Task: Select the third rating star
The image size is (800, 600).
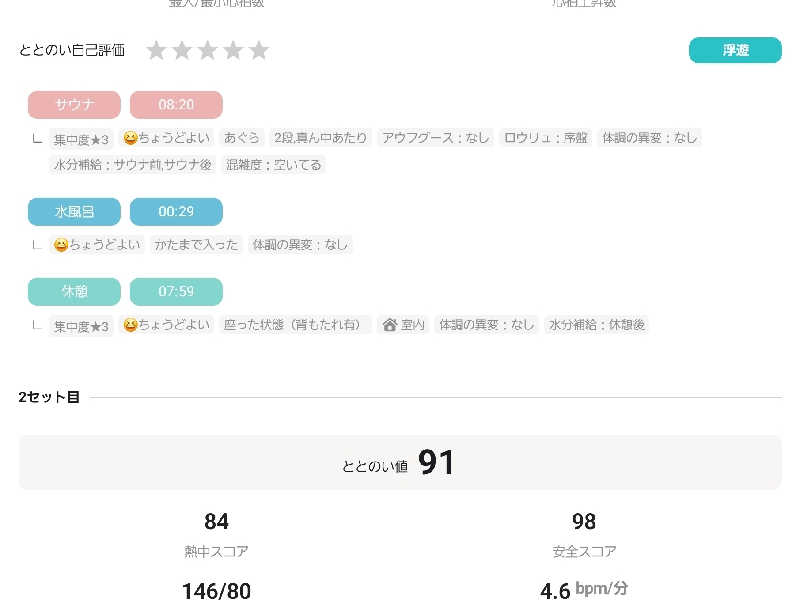Action: click(207, 50)
